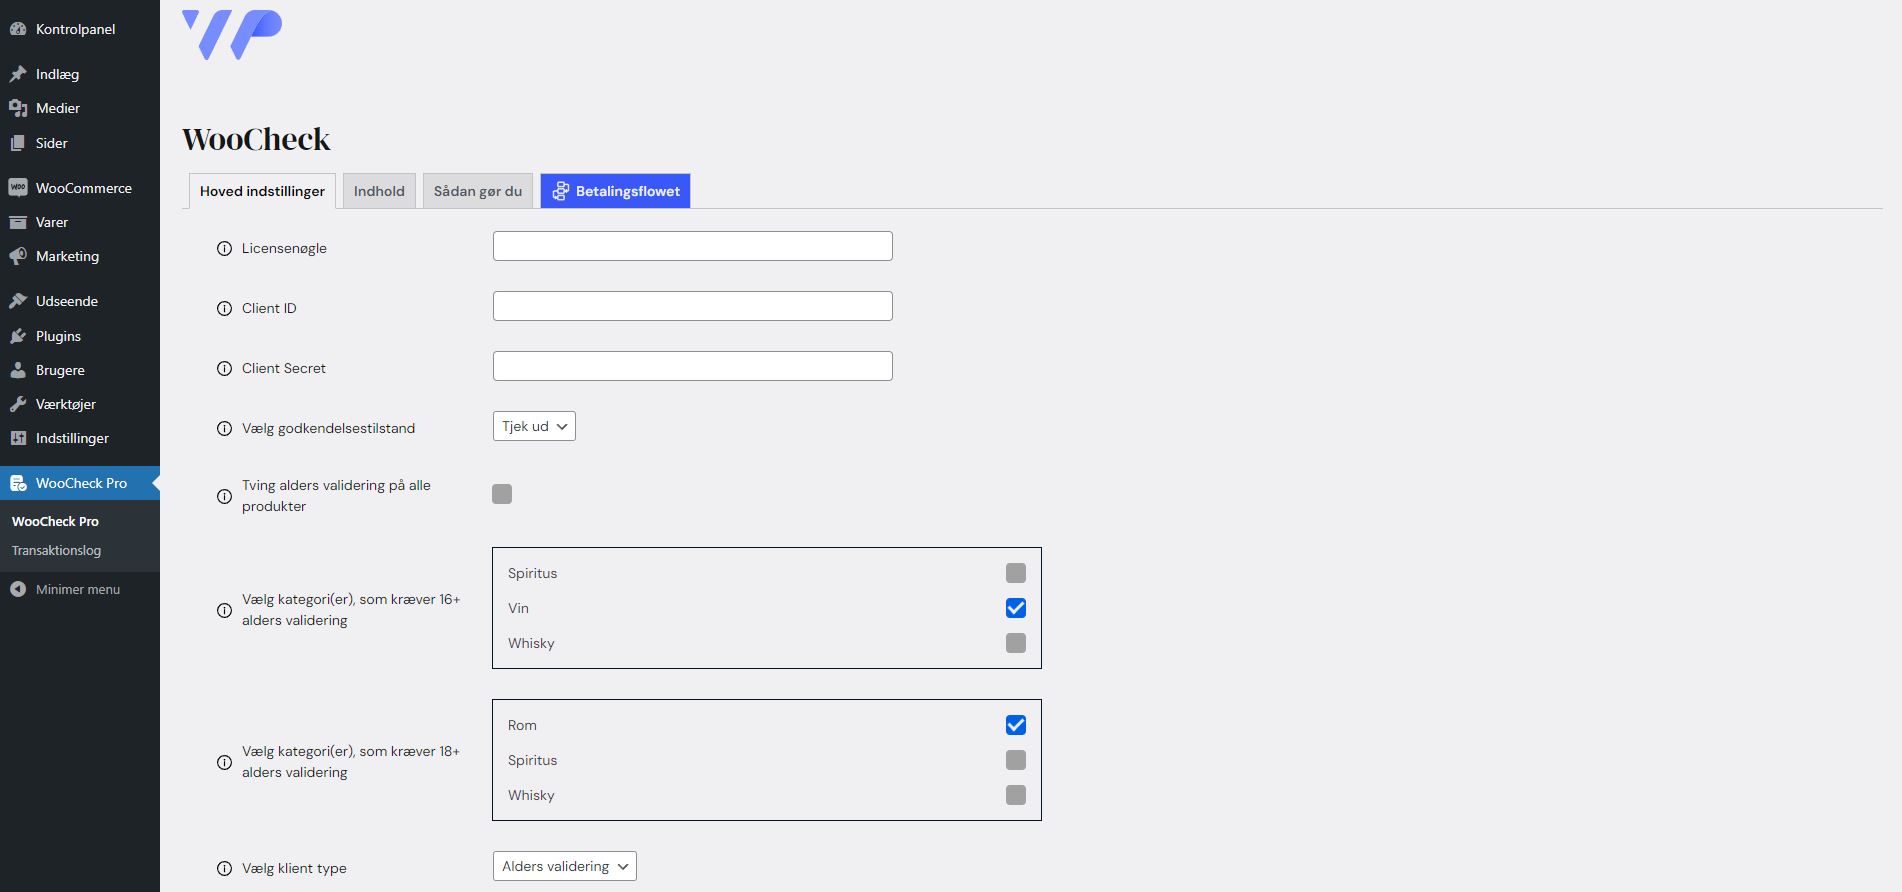
Task: Click the Betalingsflowet button
Action: tap(615, 191)
